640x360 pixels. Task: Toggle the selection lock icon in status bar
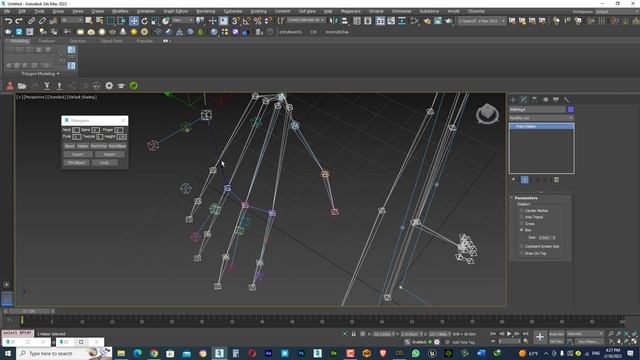click(x=353, y=334)
